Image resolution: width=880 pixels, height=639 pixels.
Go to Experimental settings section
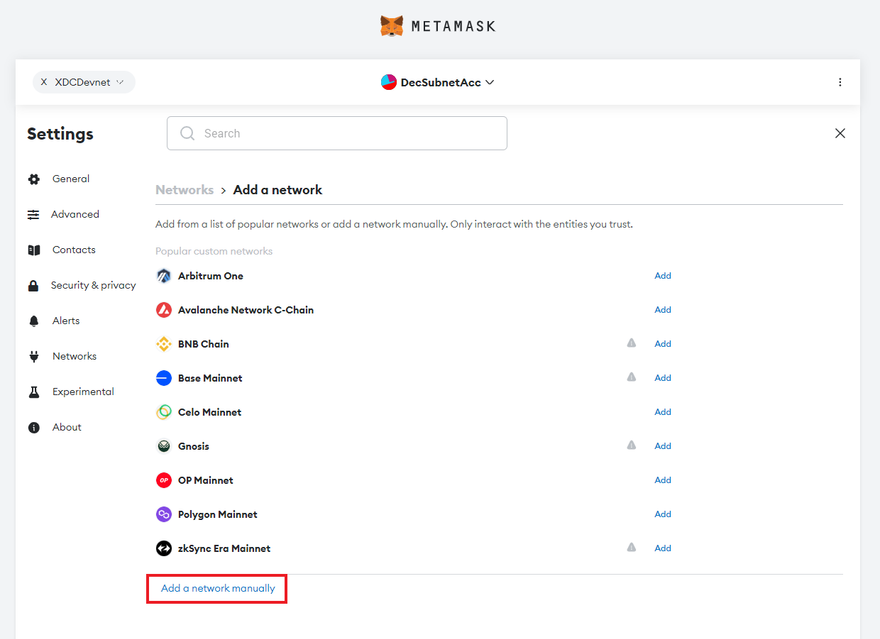[83, 392]
